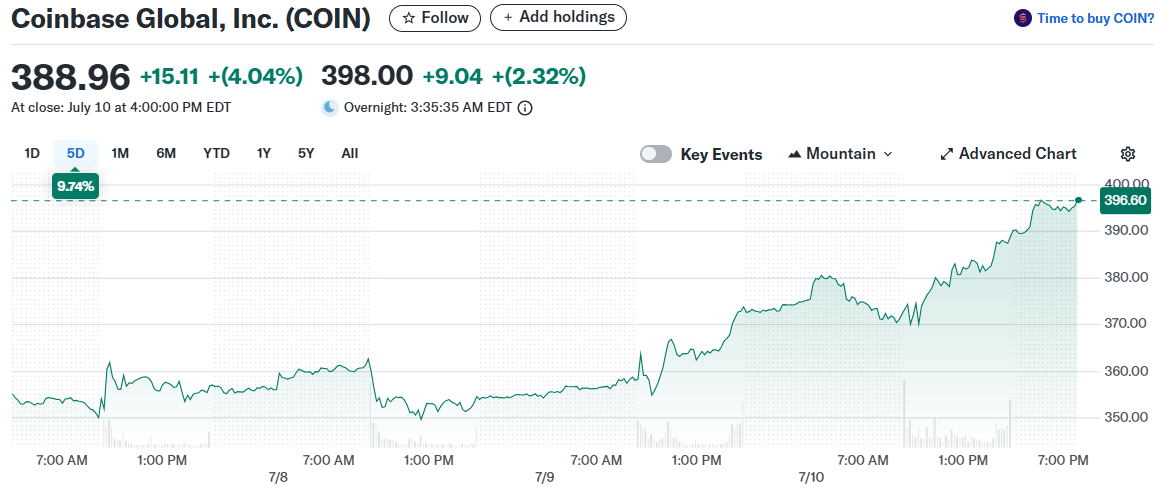Click the +9.04 overnight change value
This screenshot has height=492, width=1155.
tap(452, 77)
